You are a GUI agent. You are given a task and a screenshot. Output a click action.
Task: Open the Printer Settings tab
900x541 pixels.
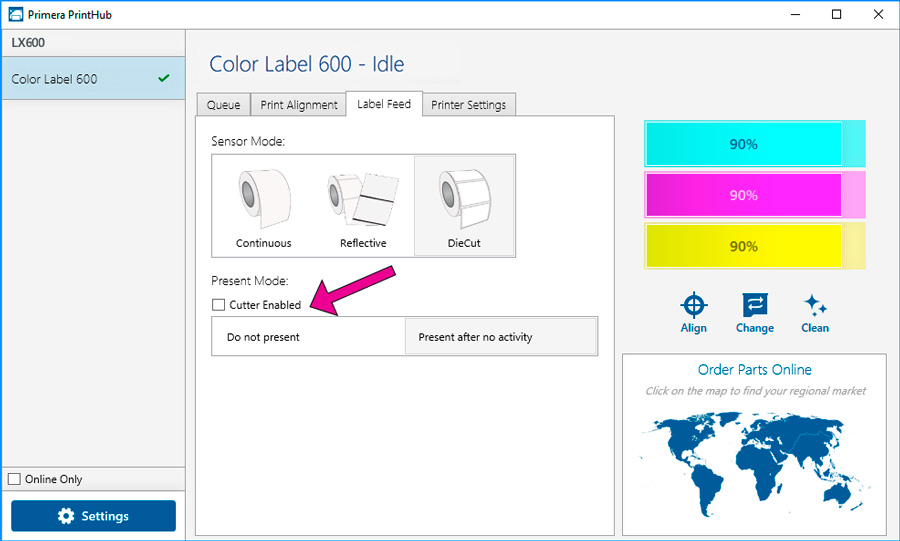(468, 104)
